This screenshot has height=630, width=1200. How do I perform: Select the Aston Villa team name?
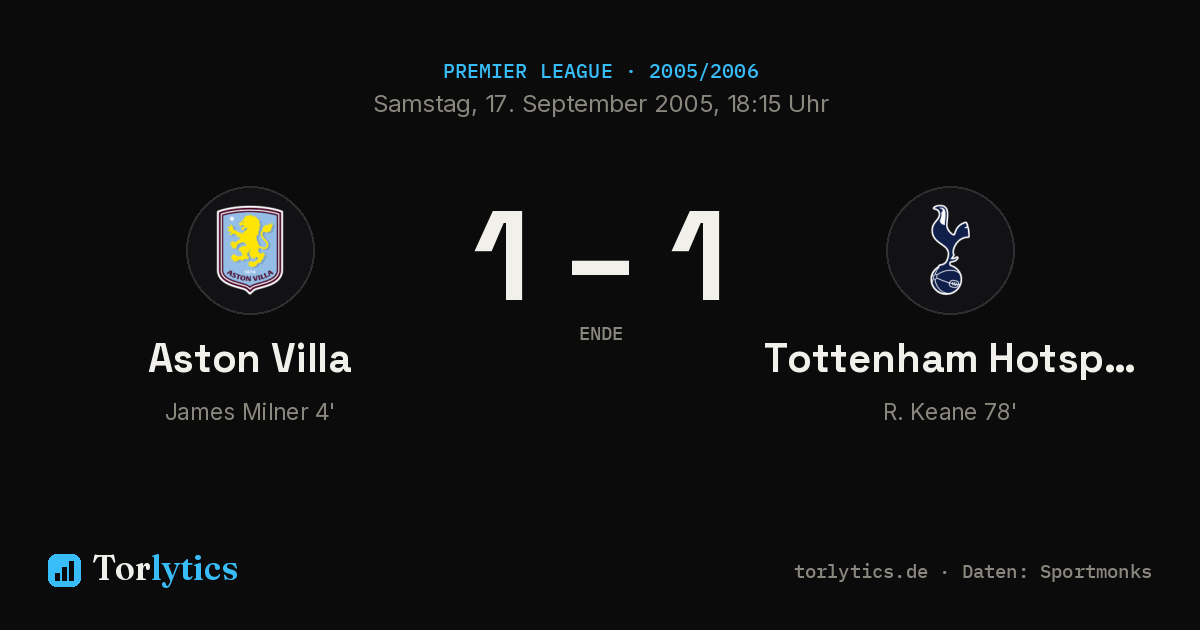250,358
